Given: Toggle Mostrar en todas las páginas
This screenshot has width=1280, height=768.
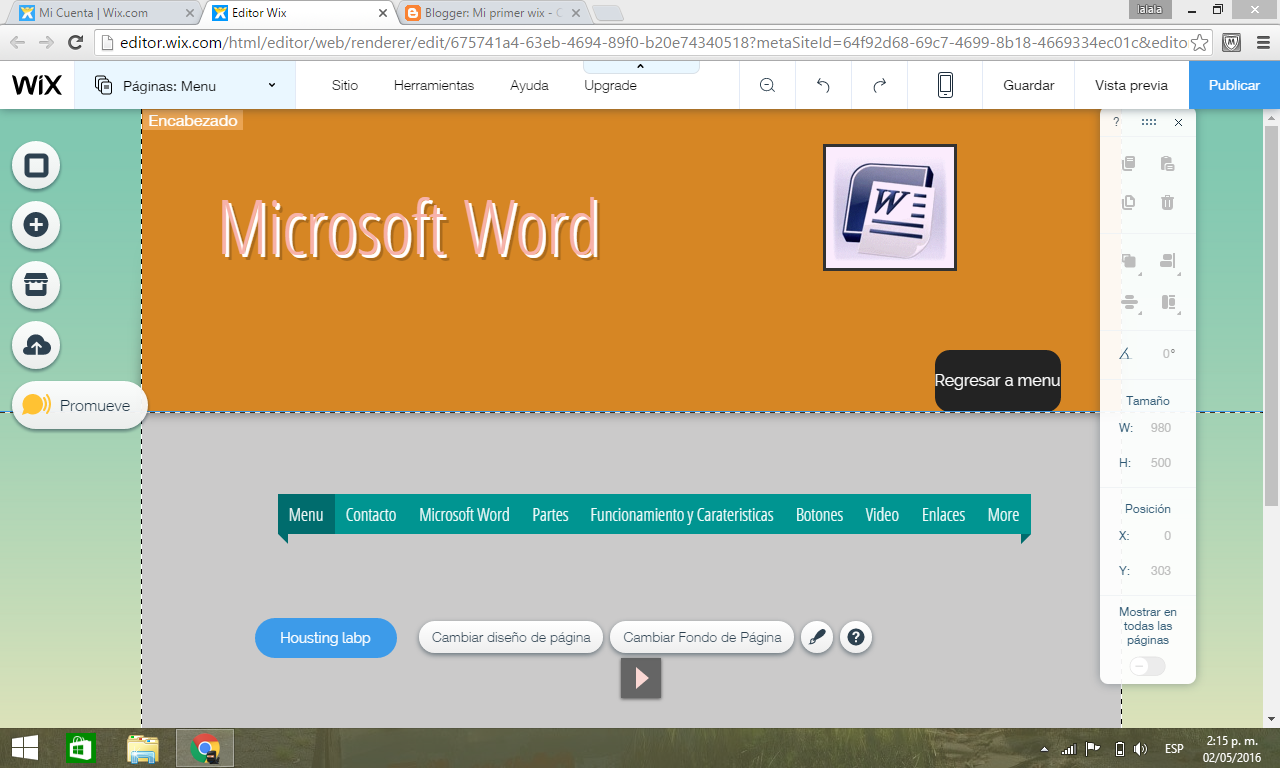Looking at the screenshot, I should (x=1147, y=666).
